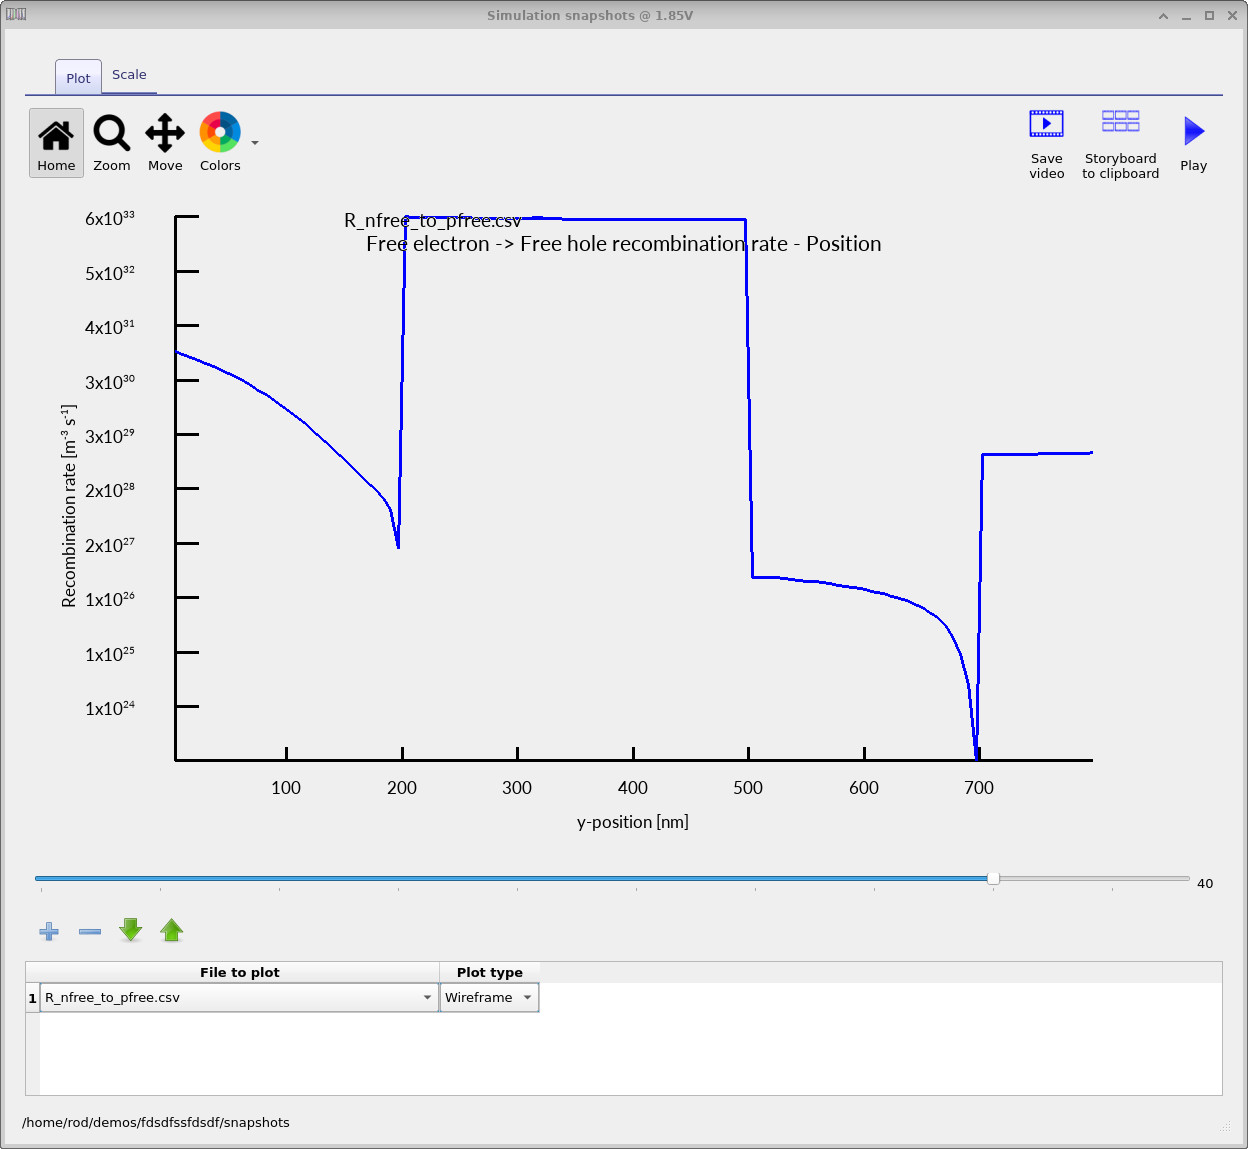The image size is (1248, 1149).
Task: Click the snapshot slider handle
Action: (993, 878)
